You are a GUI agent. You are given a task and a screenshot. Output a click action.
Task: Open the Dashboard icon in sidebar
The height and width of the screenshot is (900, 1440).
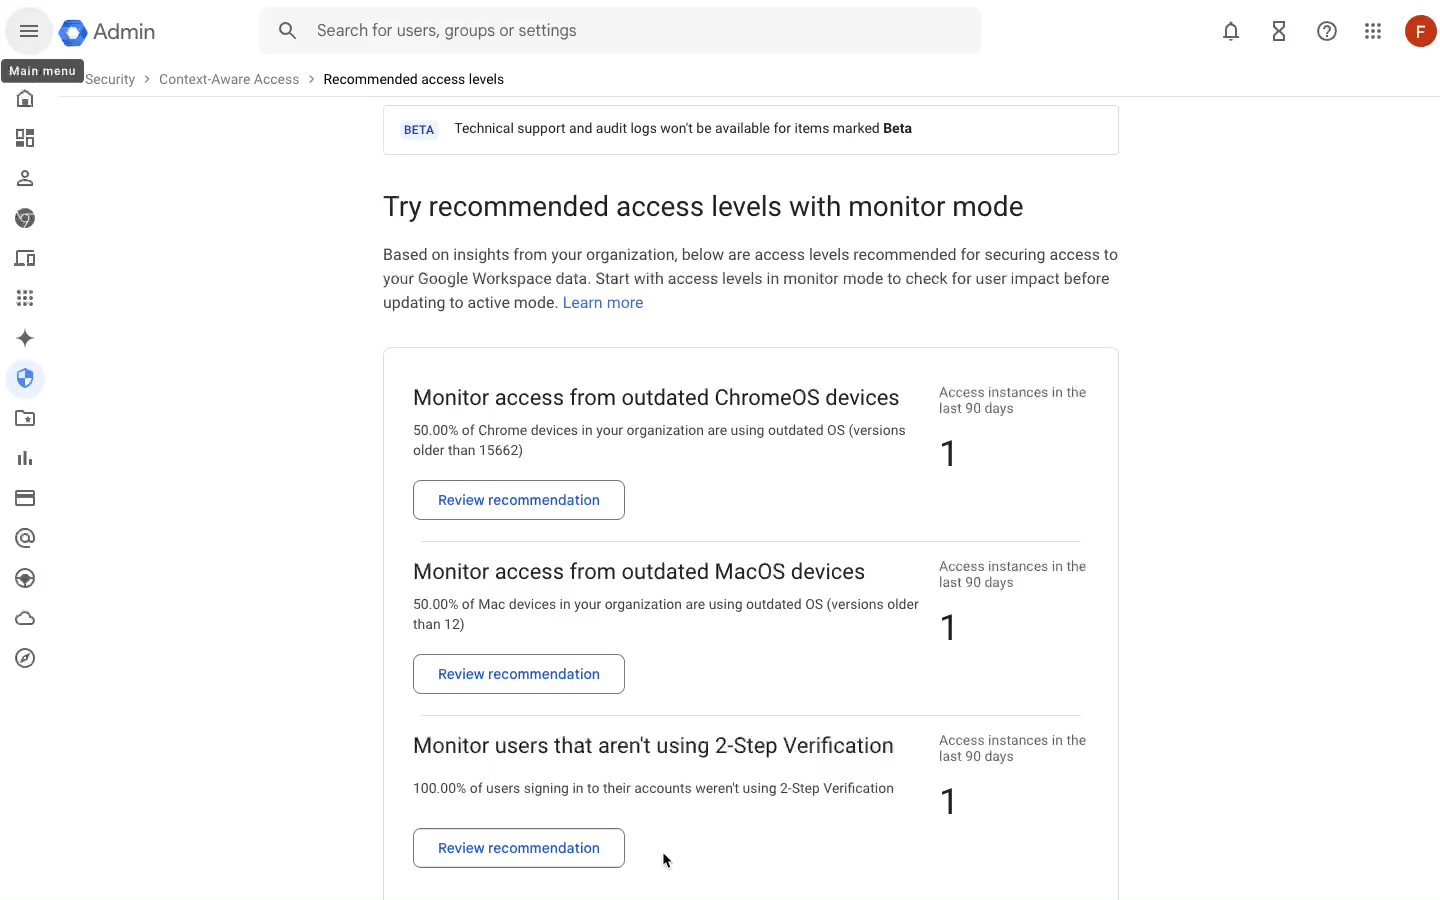pyautogui.click(x=25, y=138)
